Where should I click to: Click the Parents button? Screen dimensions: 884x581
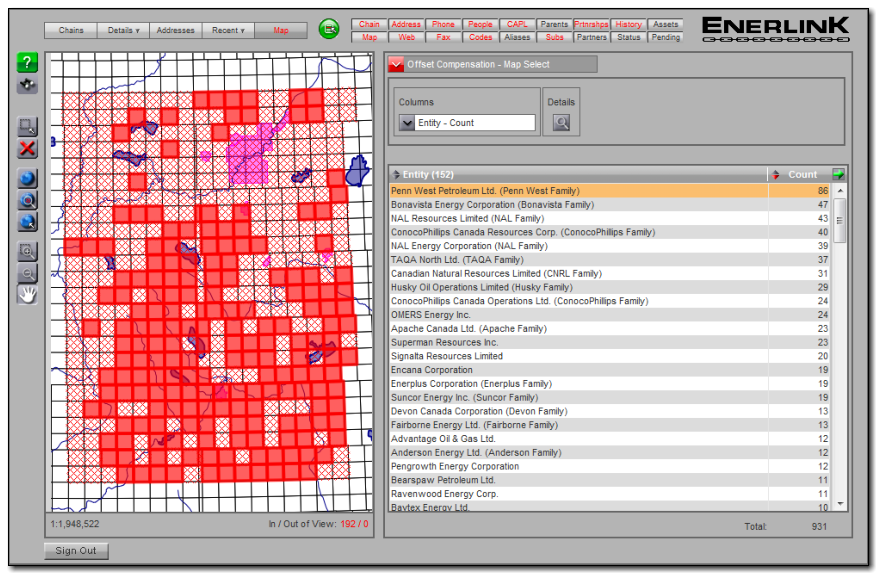click(x=554, y=24)
